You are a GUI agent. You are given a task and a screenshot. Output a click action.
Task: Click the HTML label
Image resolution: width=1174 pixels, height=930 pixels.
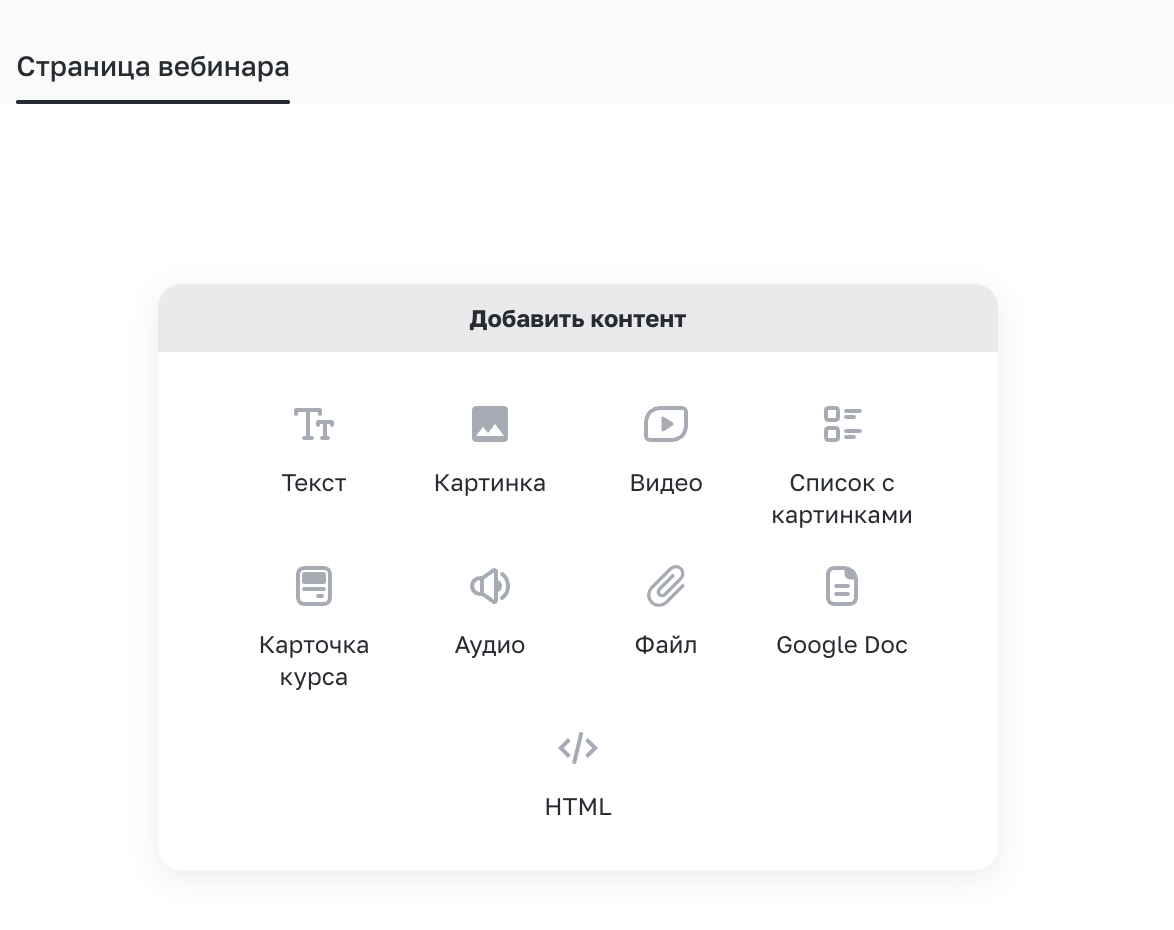coord(578,806)
